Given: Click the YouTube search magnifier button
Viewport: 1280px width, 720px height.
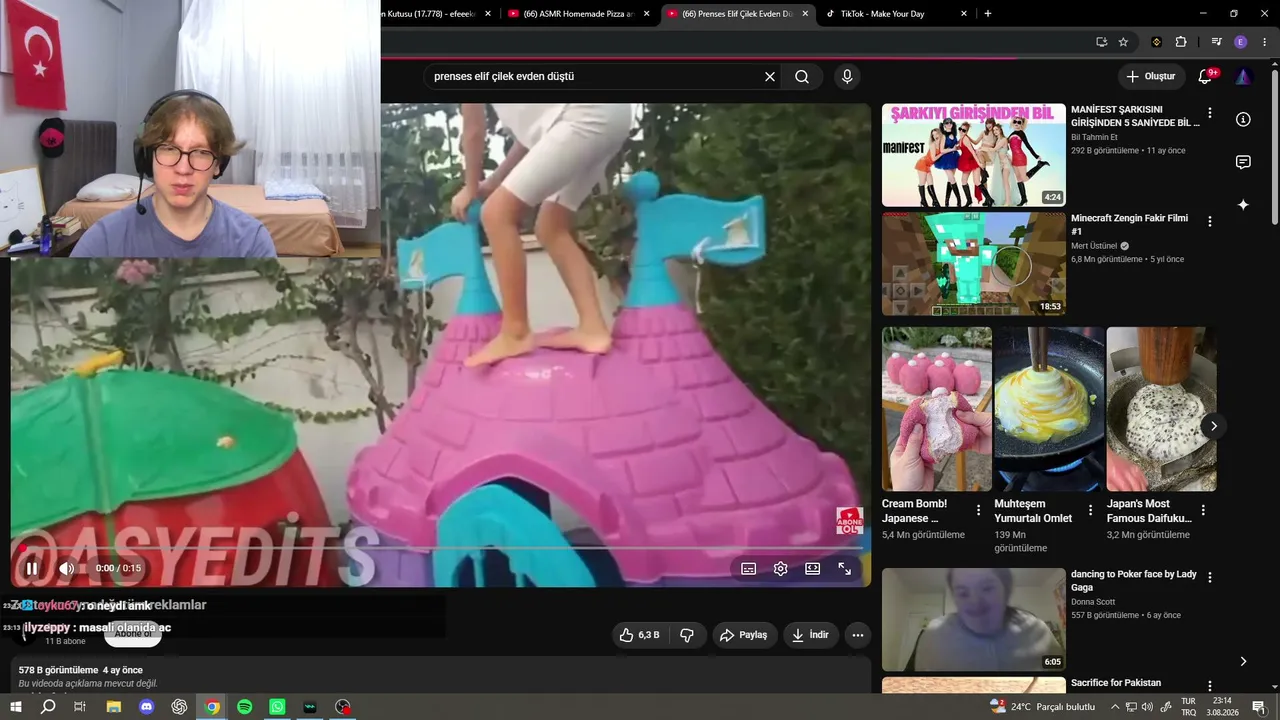Looking at the screenshot, I should [802, 76].
